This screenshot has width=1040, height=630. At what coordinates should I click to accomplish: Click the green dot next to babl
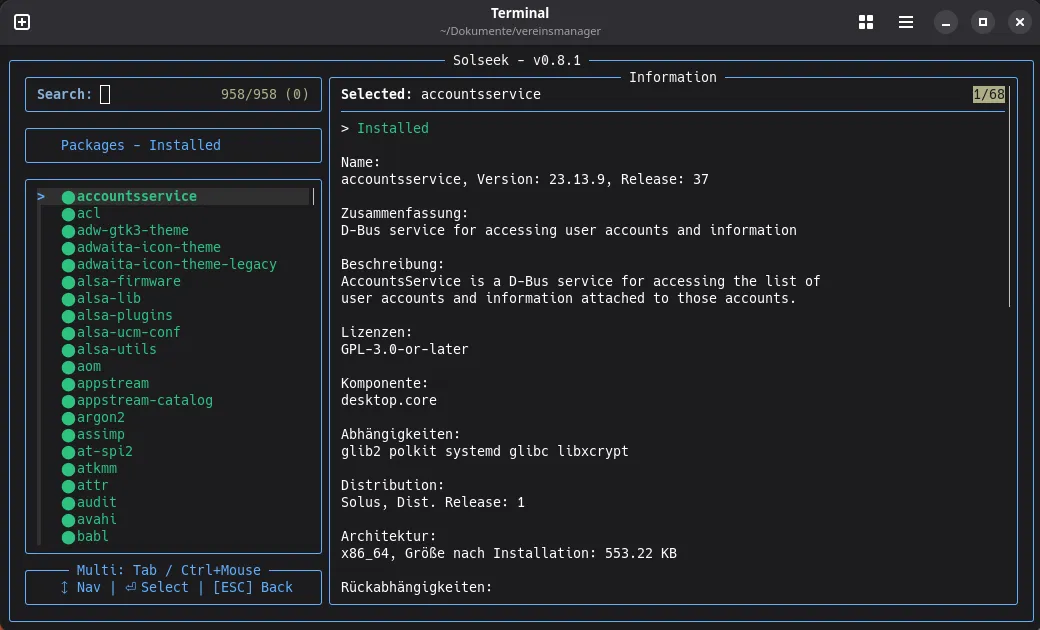point(68,537)
